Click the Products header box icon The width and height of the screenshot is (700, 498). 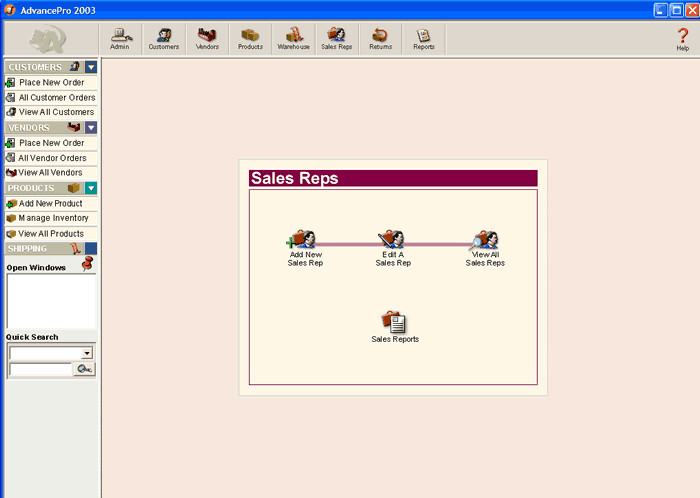pyautogui.click(x=74, y=188)
